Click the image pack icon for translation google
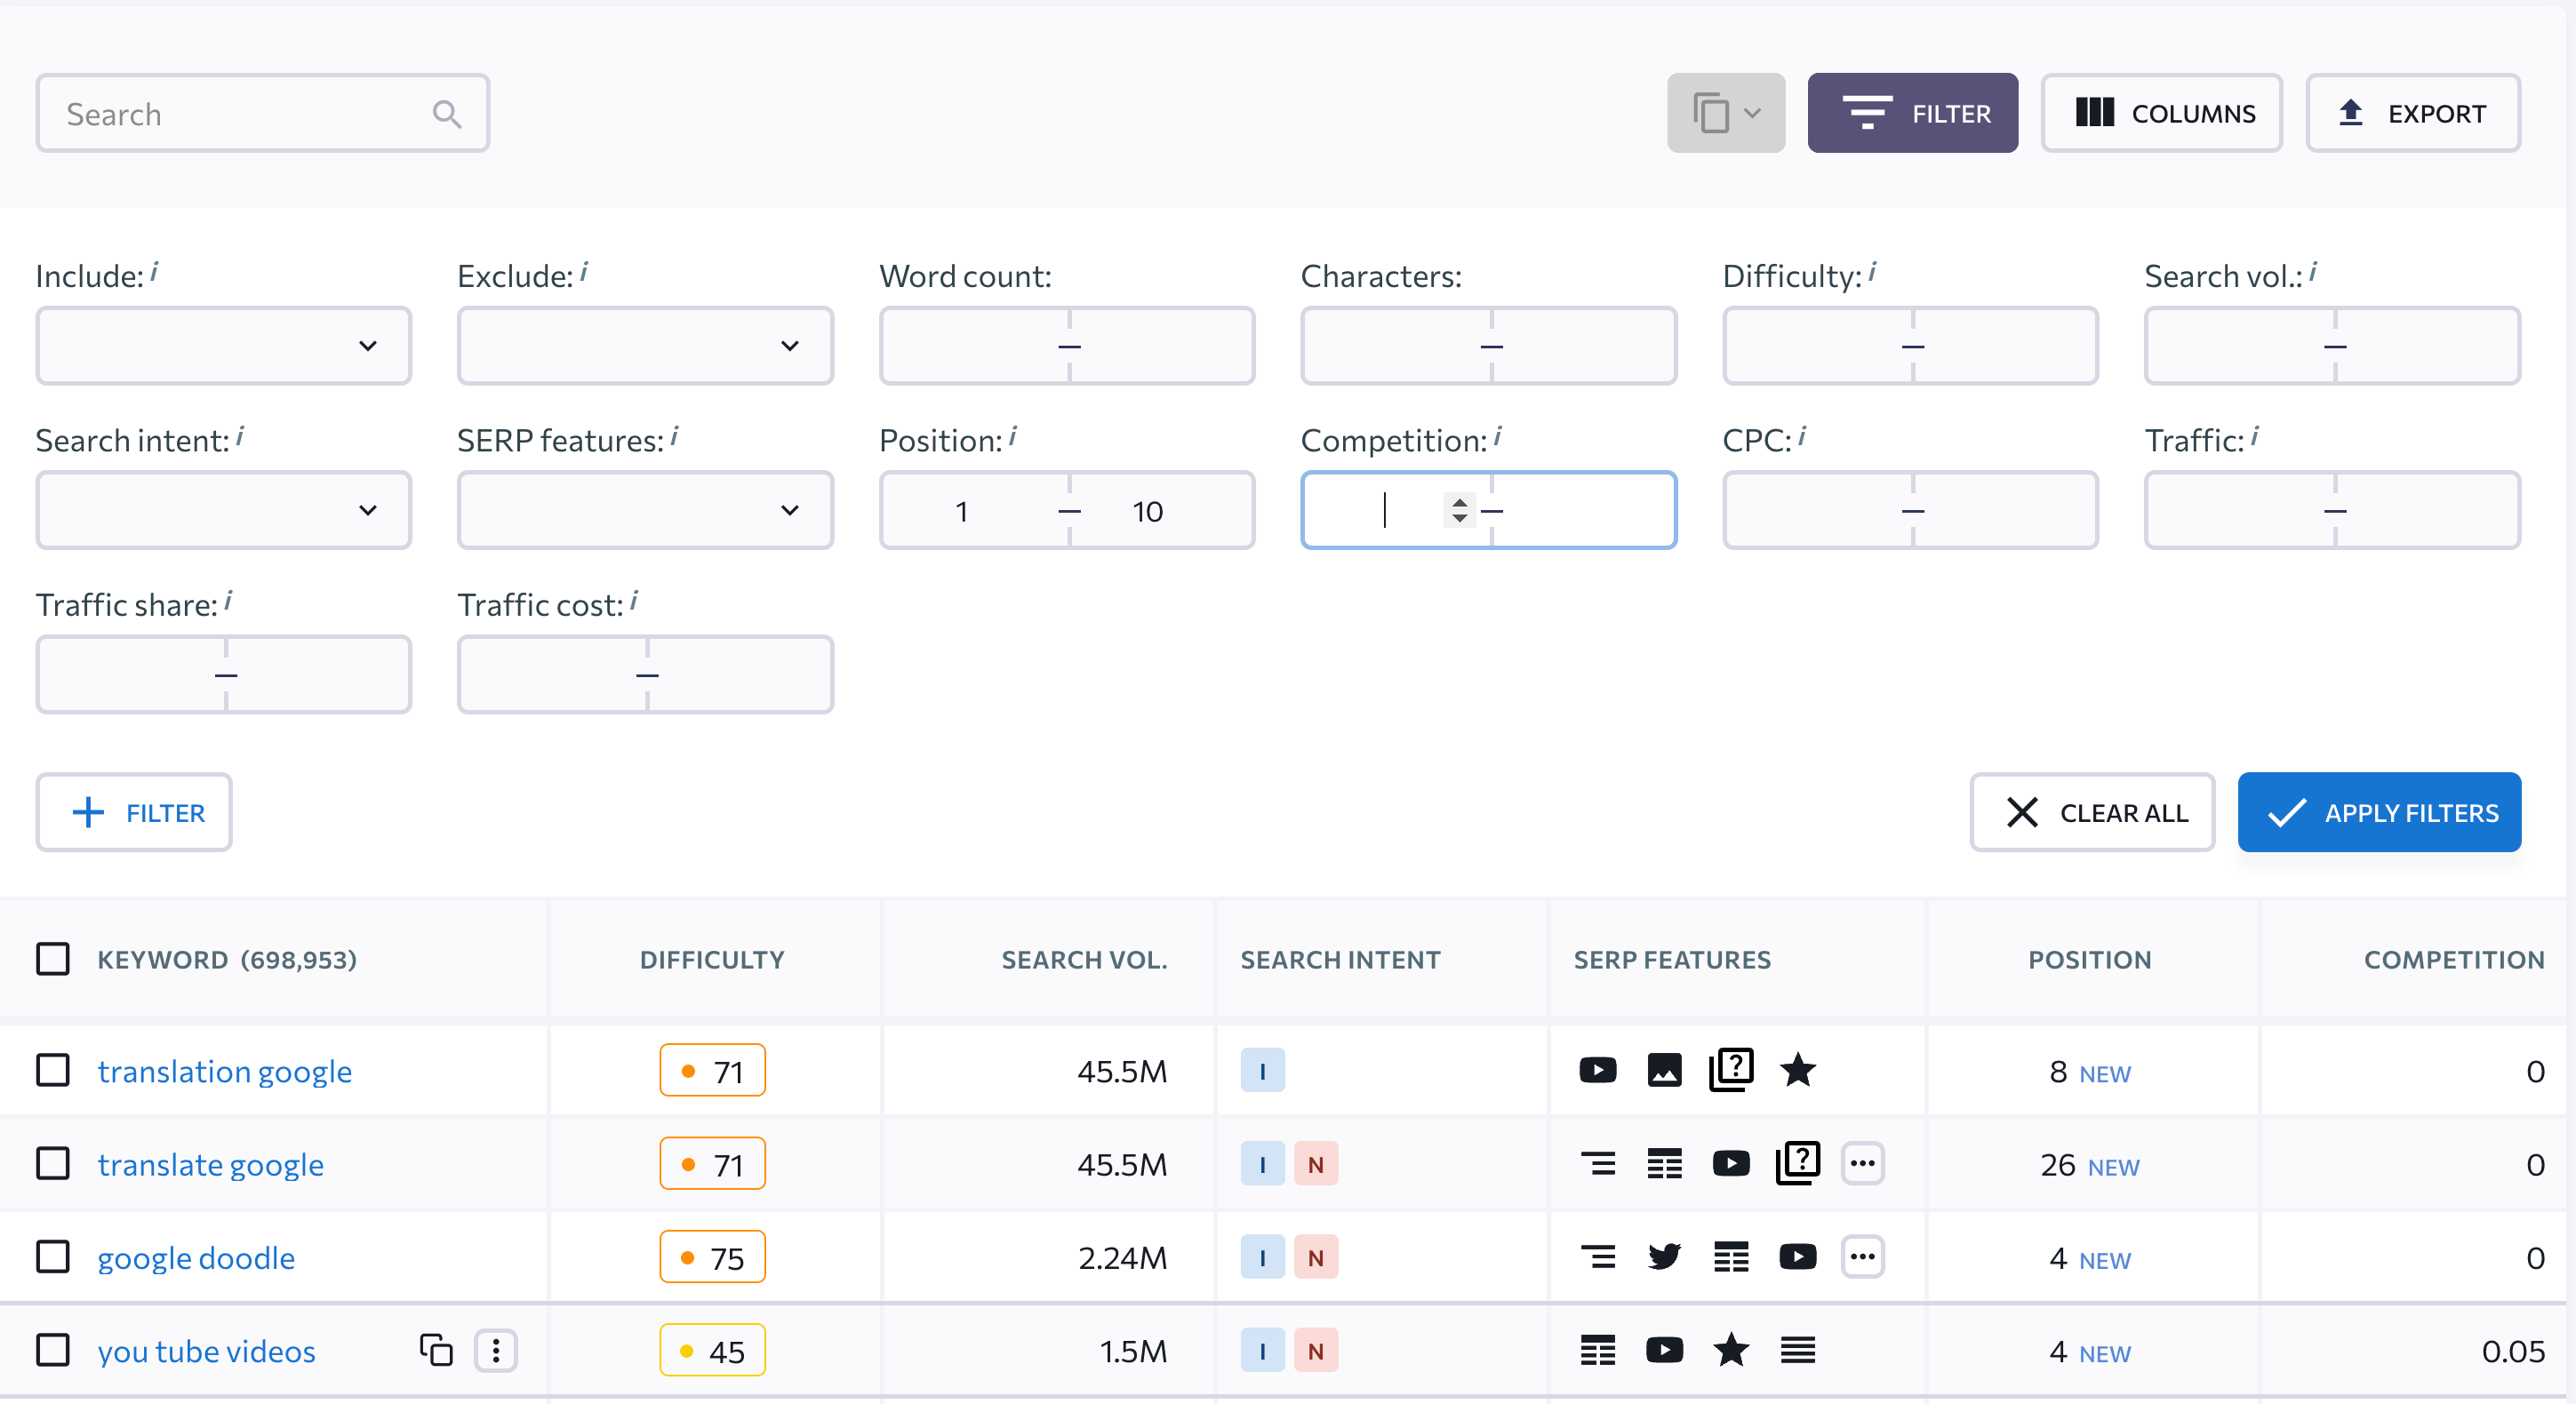Image resolution: width=2576 pixels, height=1404 pixels. tap(1664, 1071)
